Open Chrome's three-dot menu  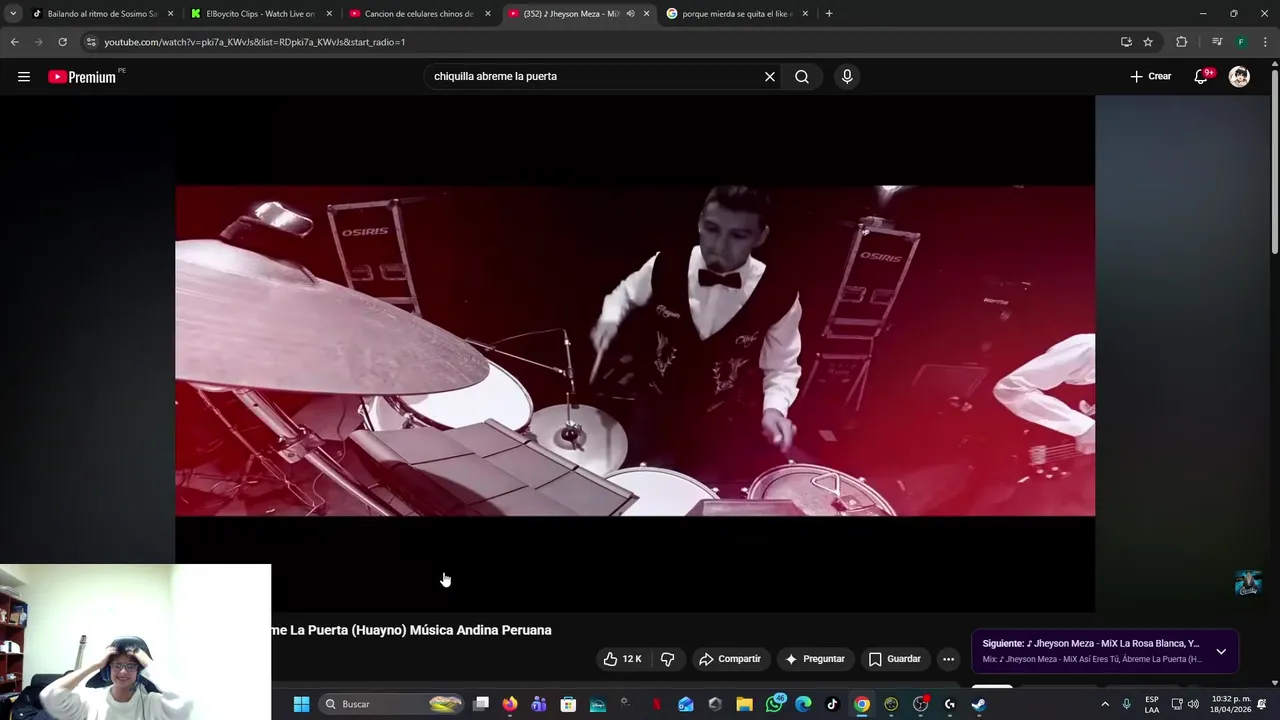tap(1266, 42)
